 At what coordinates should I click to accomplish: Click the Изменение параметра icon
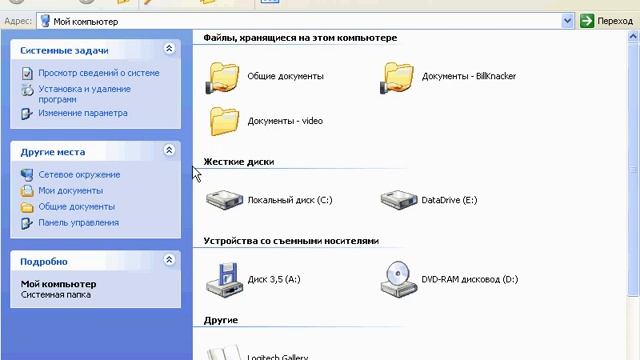pos(27,113)
